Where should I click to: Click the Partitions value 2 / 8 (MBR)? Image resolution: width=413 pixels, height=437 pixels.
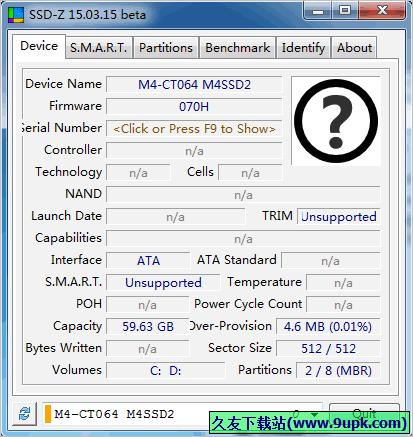338,371
